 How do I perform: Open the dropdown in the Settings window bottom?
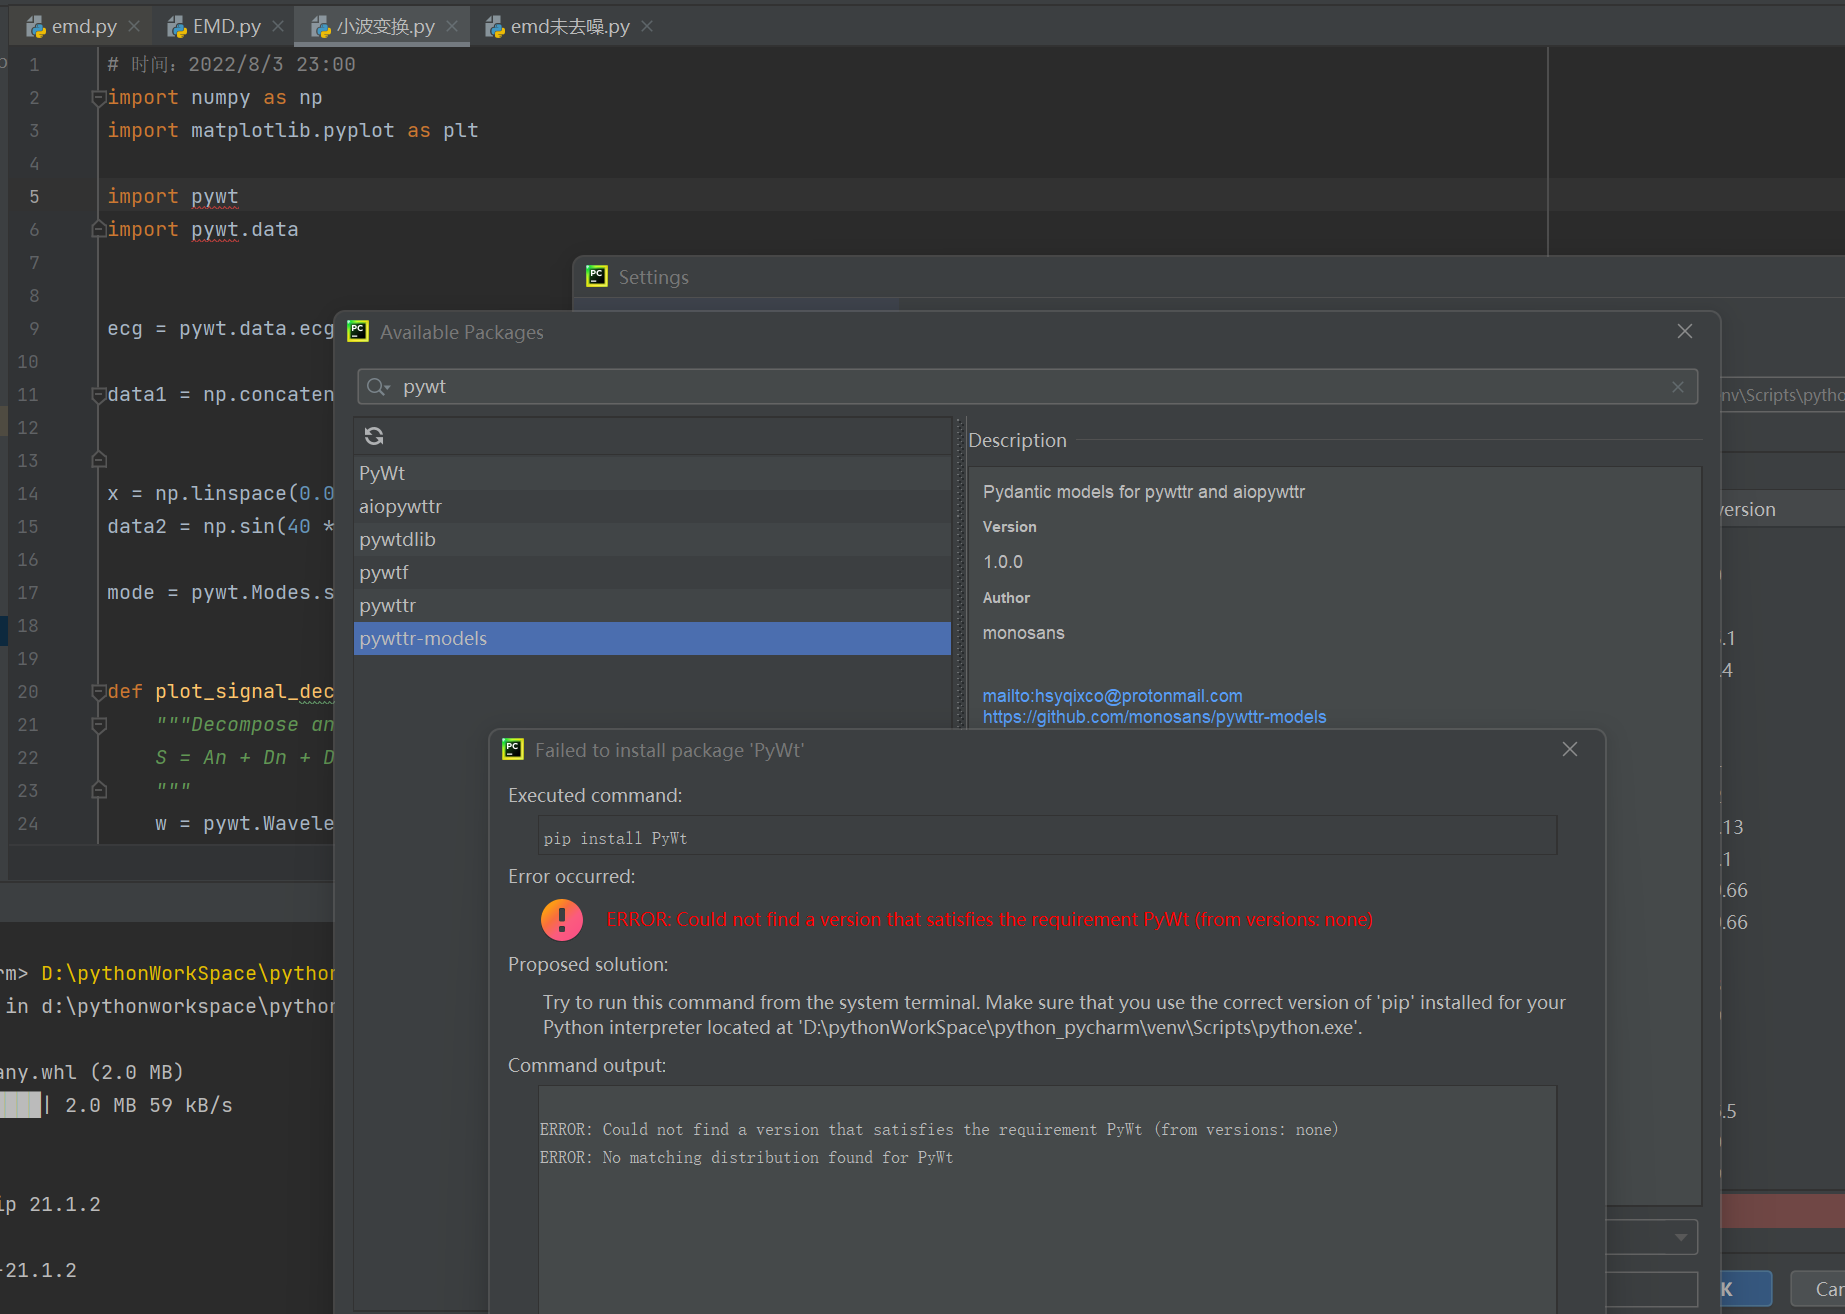pos(1681,1238)
